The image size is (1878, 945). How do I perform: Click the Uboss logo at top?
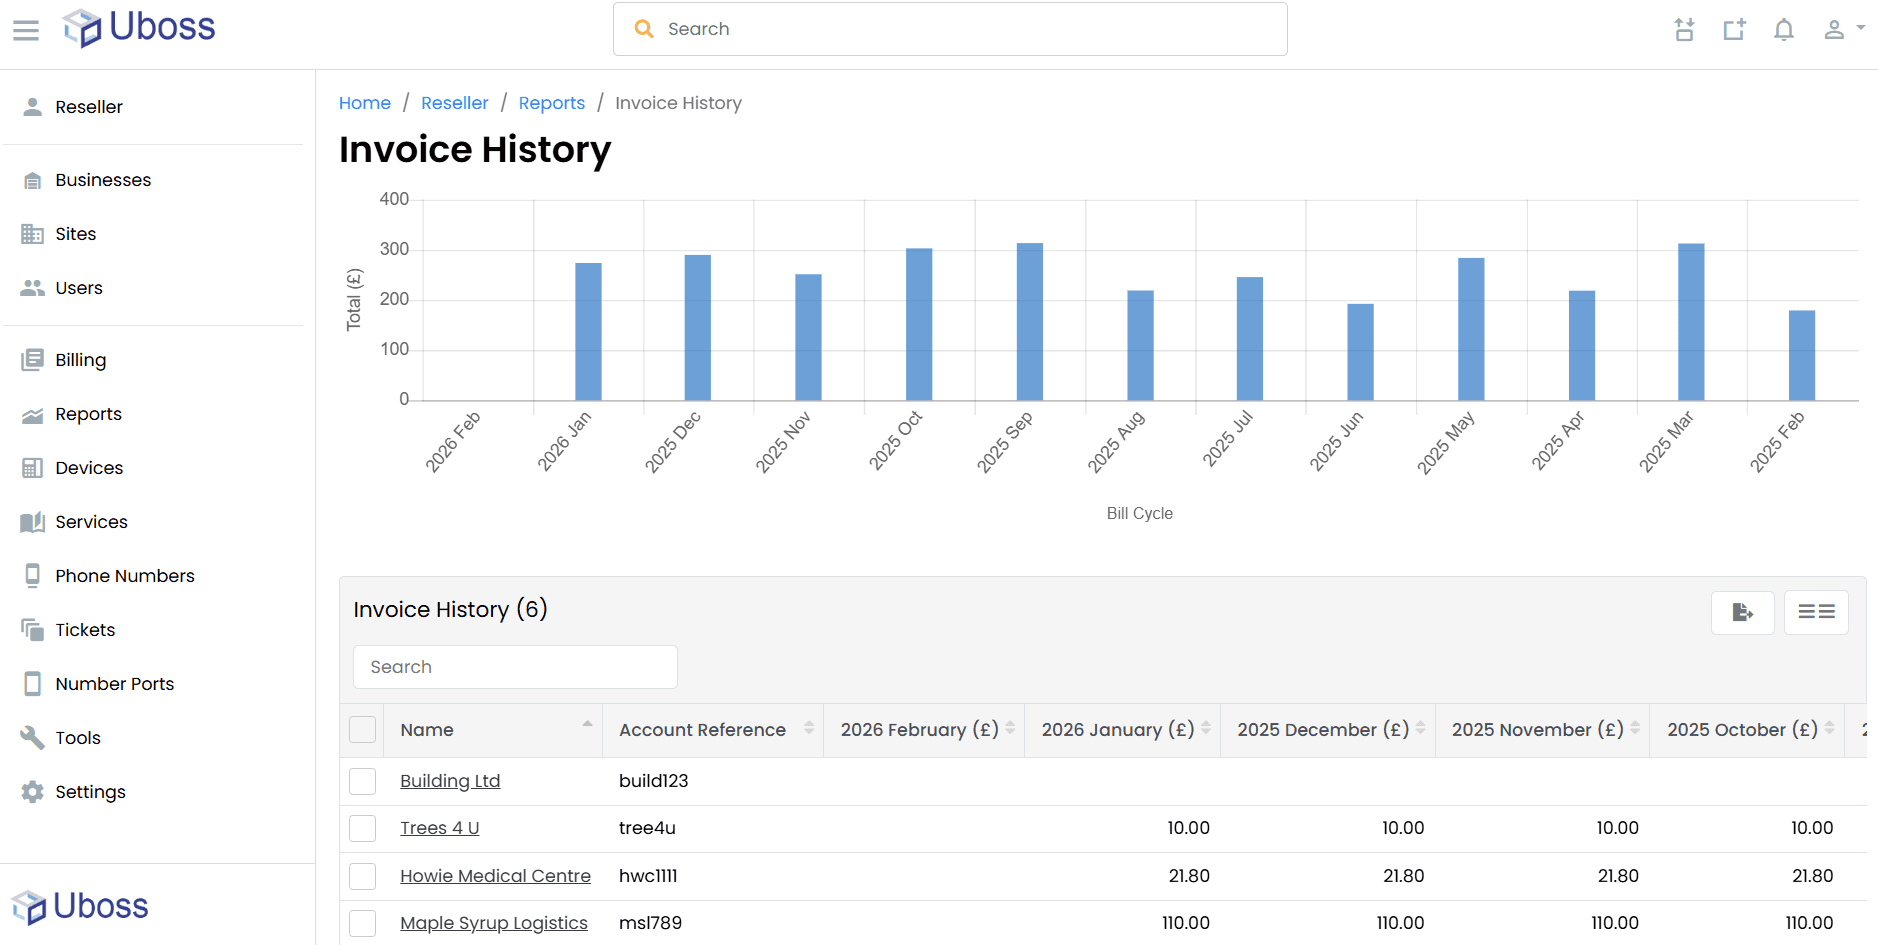point(139,28)
